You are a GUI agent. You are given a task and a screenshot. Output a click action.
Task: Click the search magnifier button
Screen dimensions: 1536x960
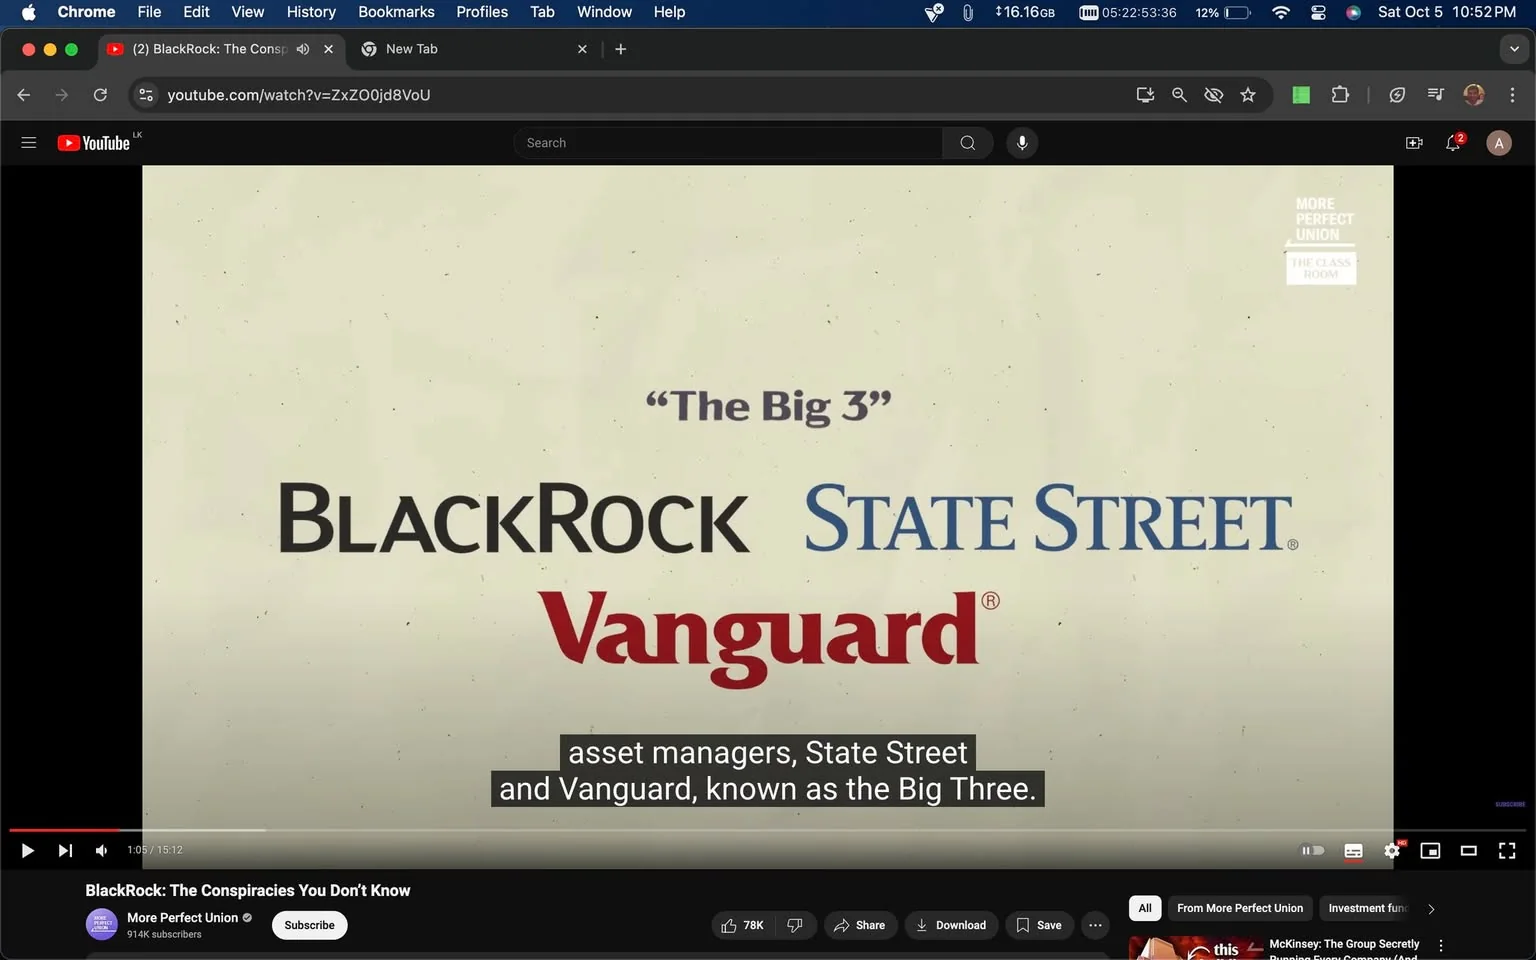pyautogui.click(x=967, y=143)
